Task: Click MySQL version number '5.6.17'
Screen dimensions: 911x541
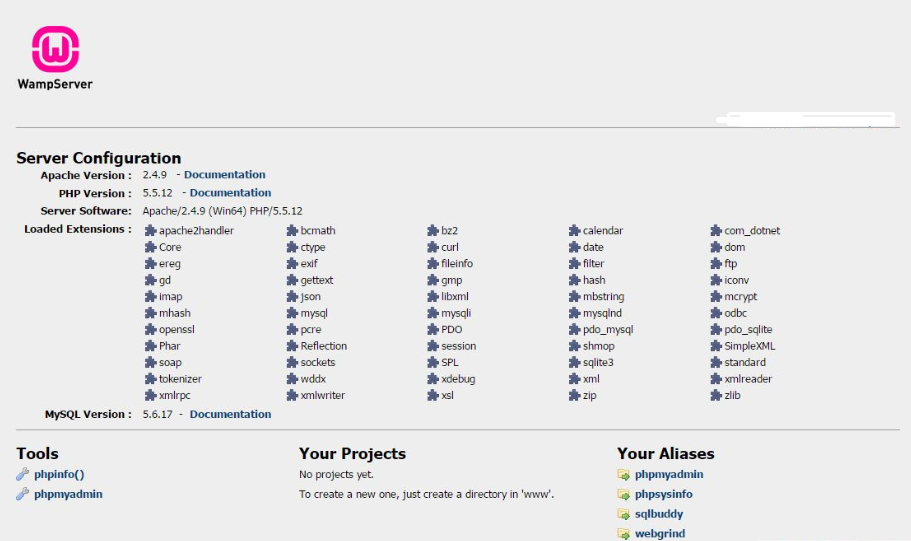Action: pyautogui.click(x=157, y=414)
